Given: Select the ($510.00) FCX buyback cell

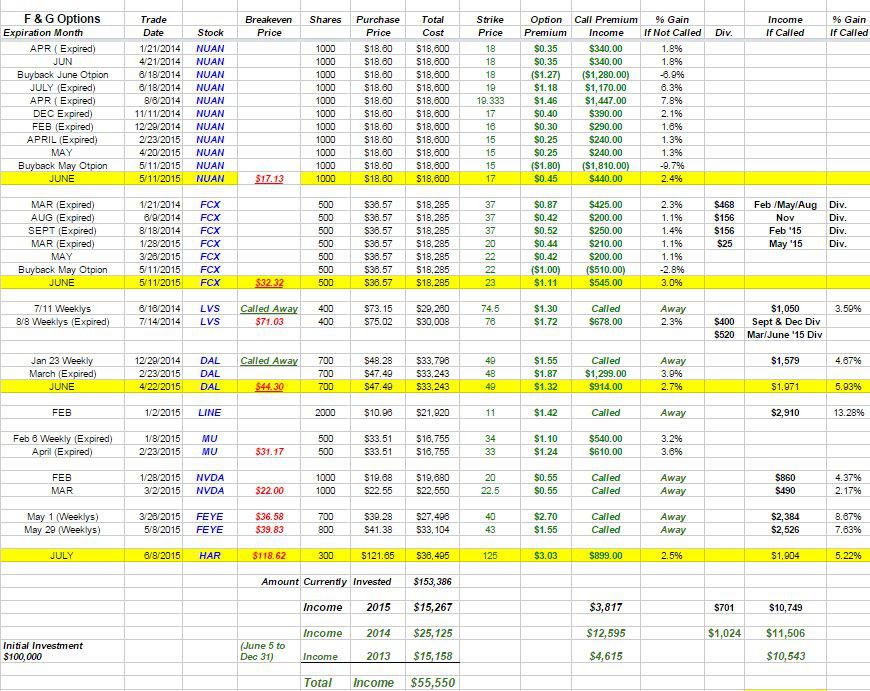Looking at the screenshot, I should (605, 270).
